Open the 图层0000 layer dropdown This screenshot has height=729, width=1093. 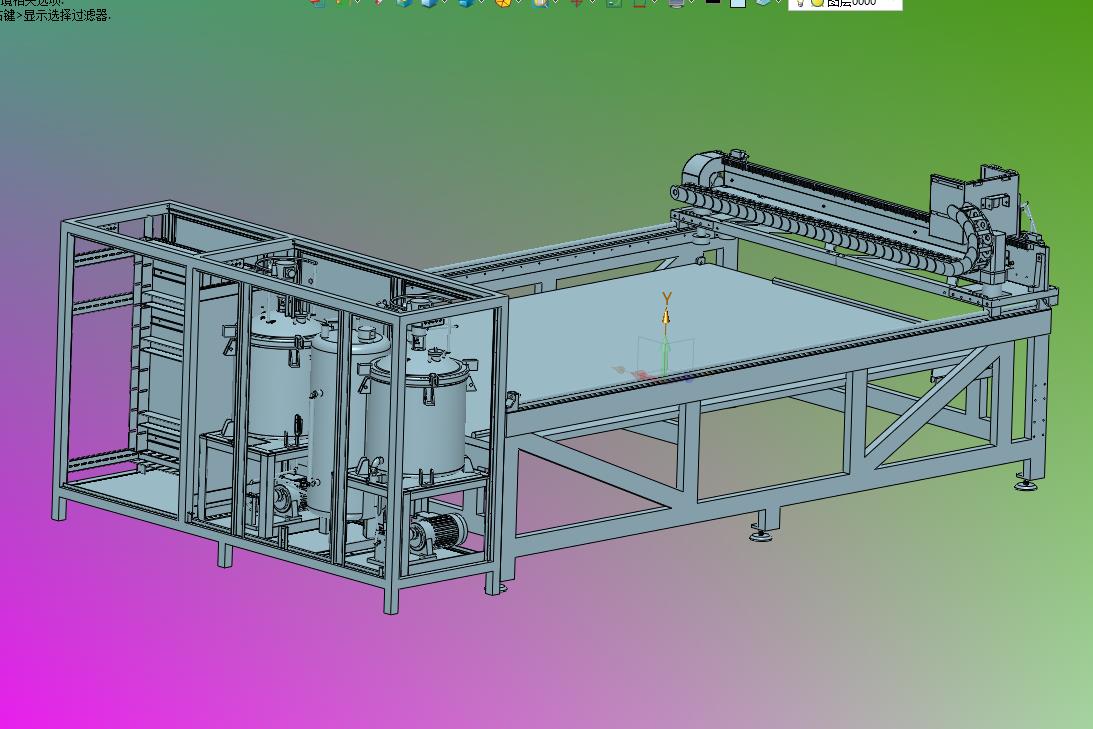pyautogui.click(x=845, y=3)
